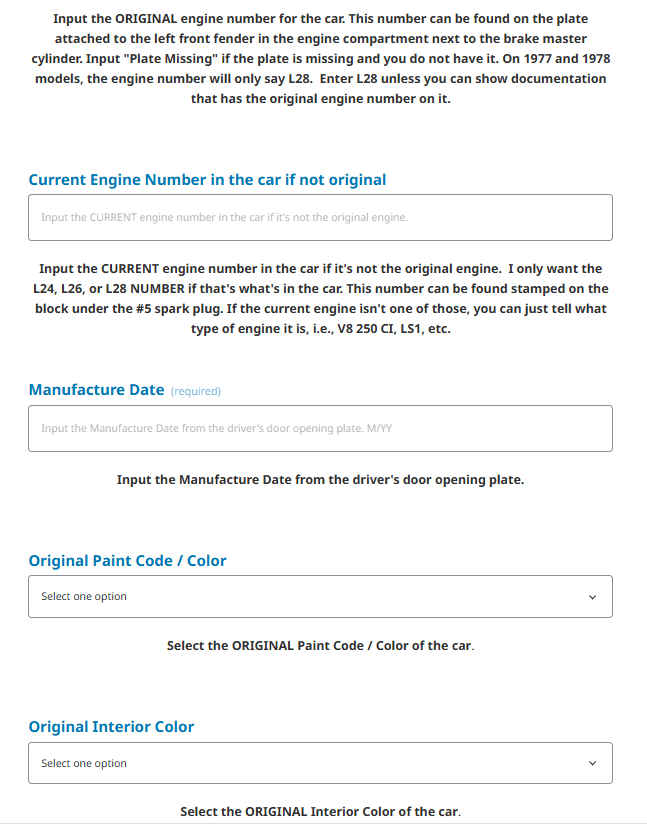647x824 pixels.
Task: Click the M/YY placeholder in Manufacture Date
Action: click(379, 429)
